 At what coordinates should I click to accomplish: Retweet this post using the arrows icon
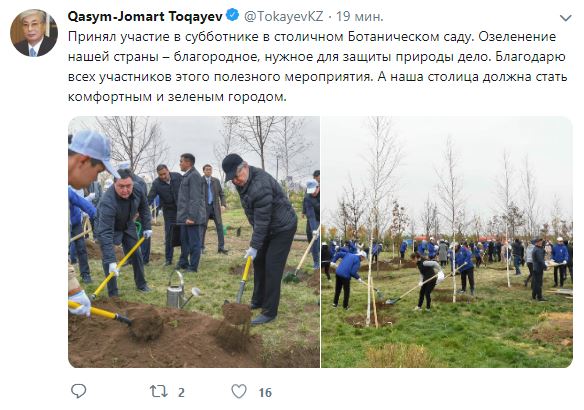pyautogui.click(x=159, y=391)
